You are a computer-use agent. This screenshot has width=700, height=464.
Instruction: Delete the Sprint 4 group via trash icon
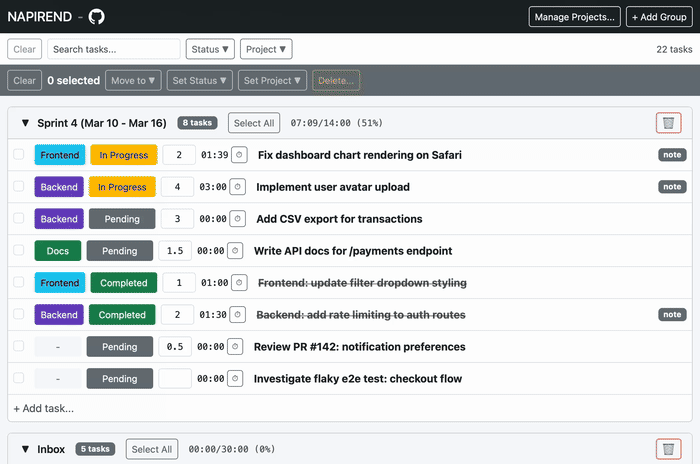tap(668, 123)
